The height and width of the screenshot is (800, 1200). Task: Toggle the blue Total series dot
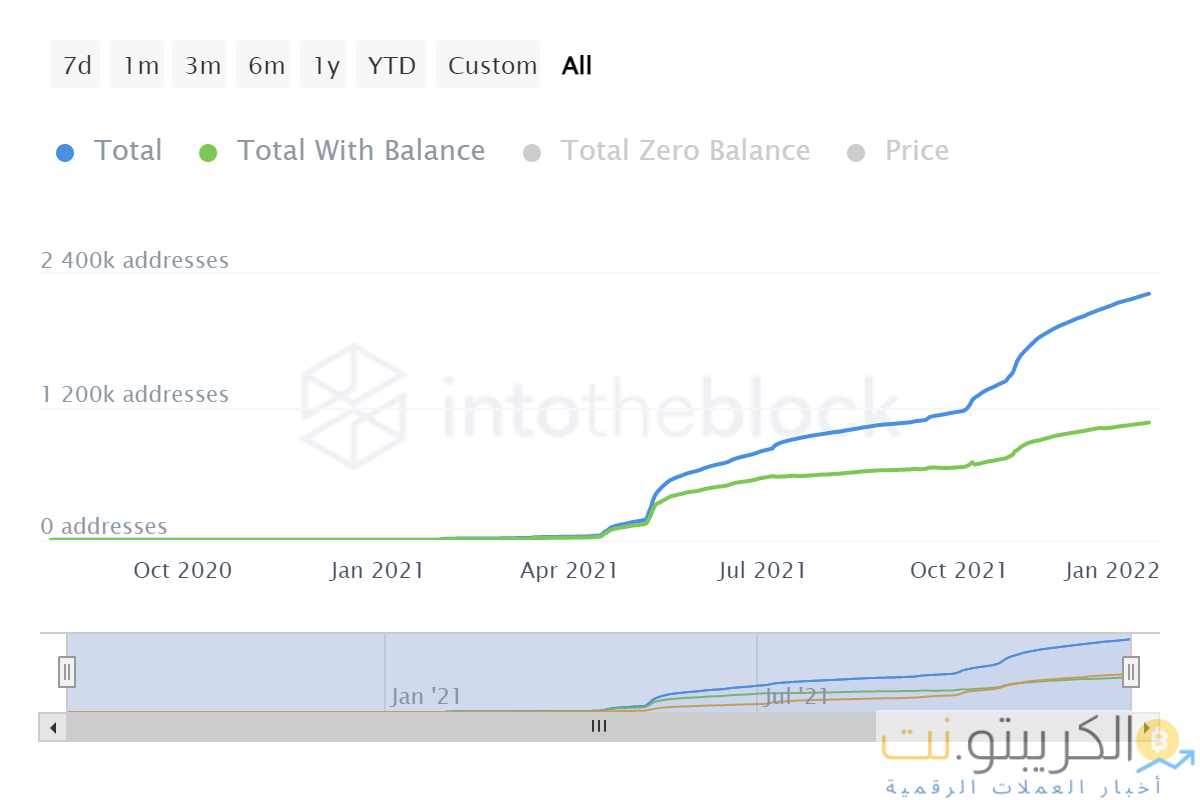point(65,153)
